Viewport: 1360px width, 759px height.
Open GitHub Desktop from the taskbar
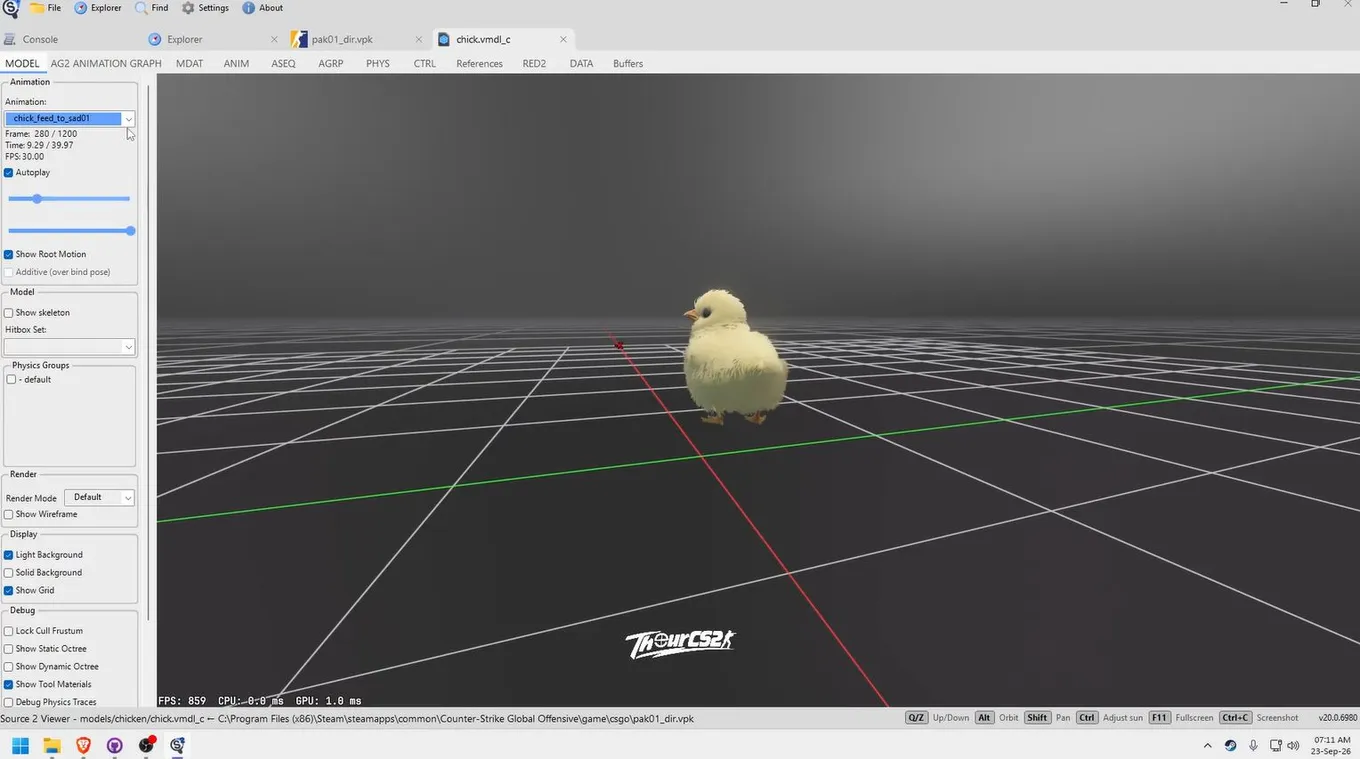(x=115, y=745)
